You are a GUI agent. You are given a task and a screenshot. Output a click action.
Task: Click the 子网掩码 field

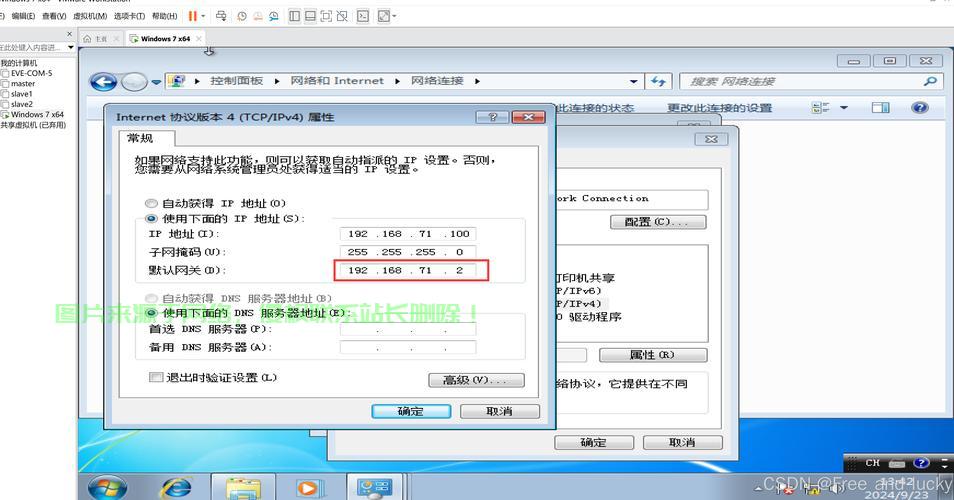[x=408, y=252]
